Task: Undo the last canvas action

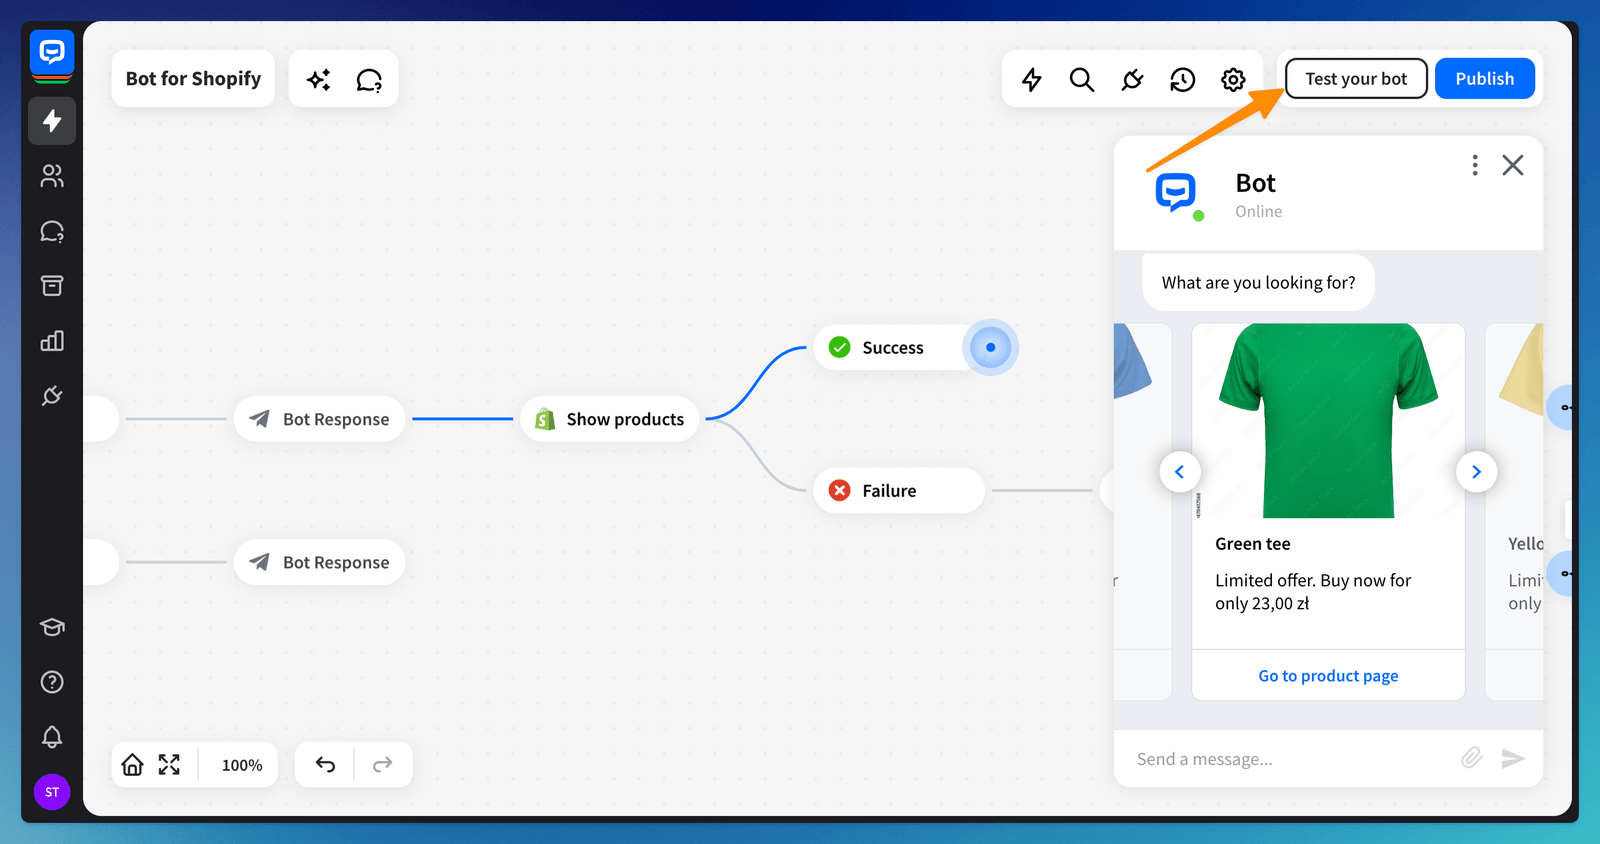Action: pos(325,765)
